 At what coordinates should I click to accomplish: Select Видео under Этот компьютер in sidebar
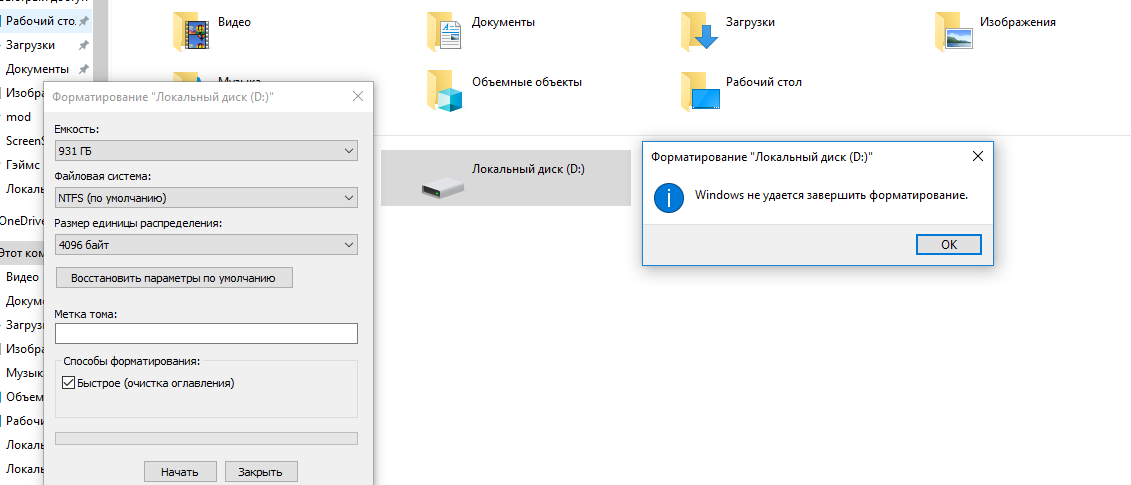tap(22, 277)
